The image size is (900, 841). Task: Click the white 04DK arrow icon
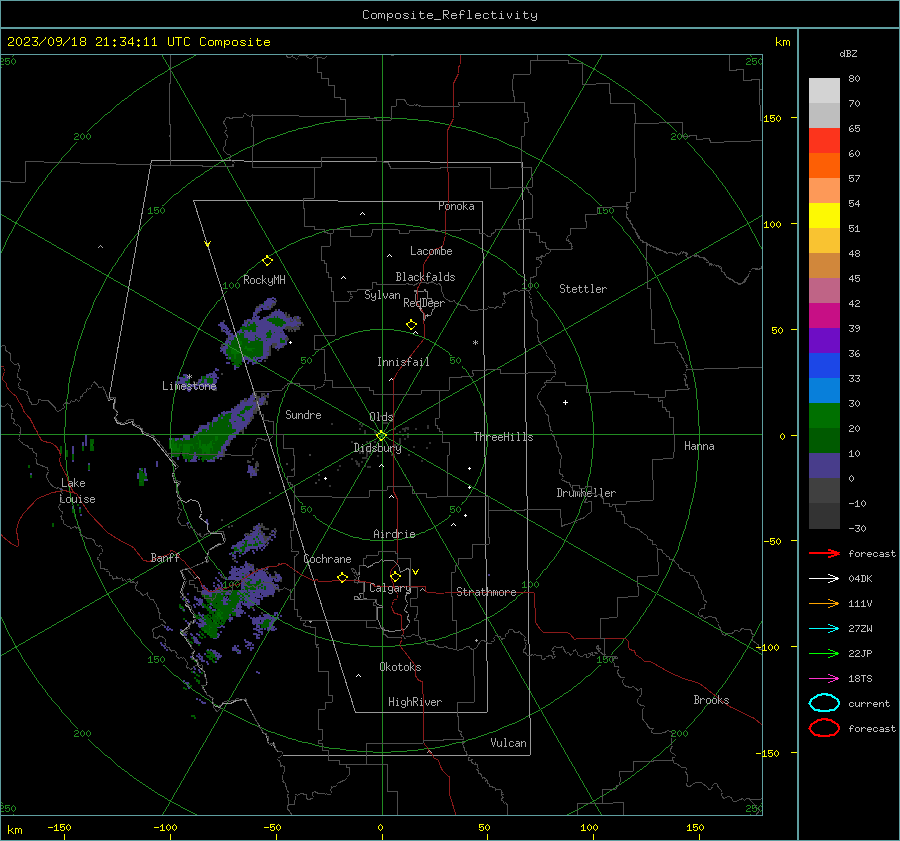[x=824, y=578]
